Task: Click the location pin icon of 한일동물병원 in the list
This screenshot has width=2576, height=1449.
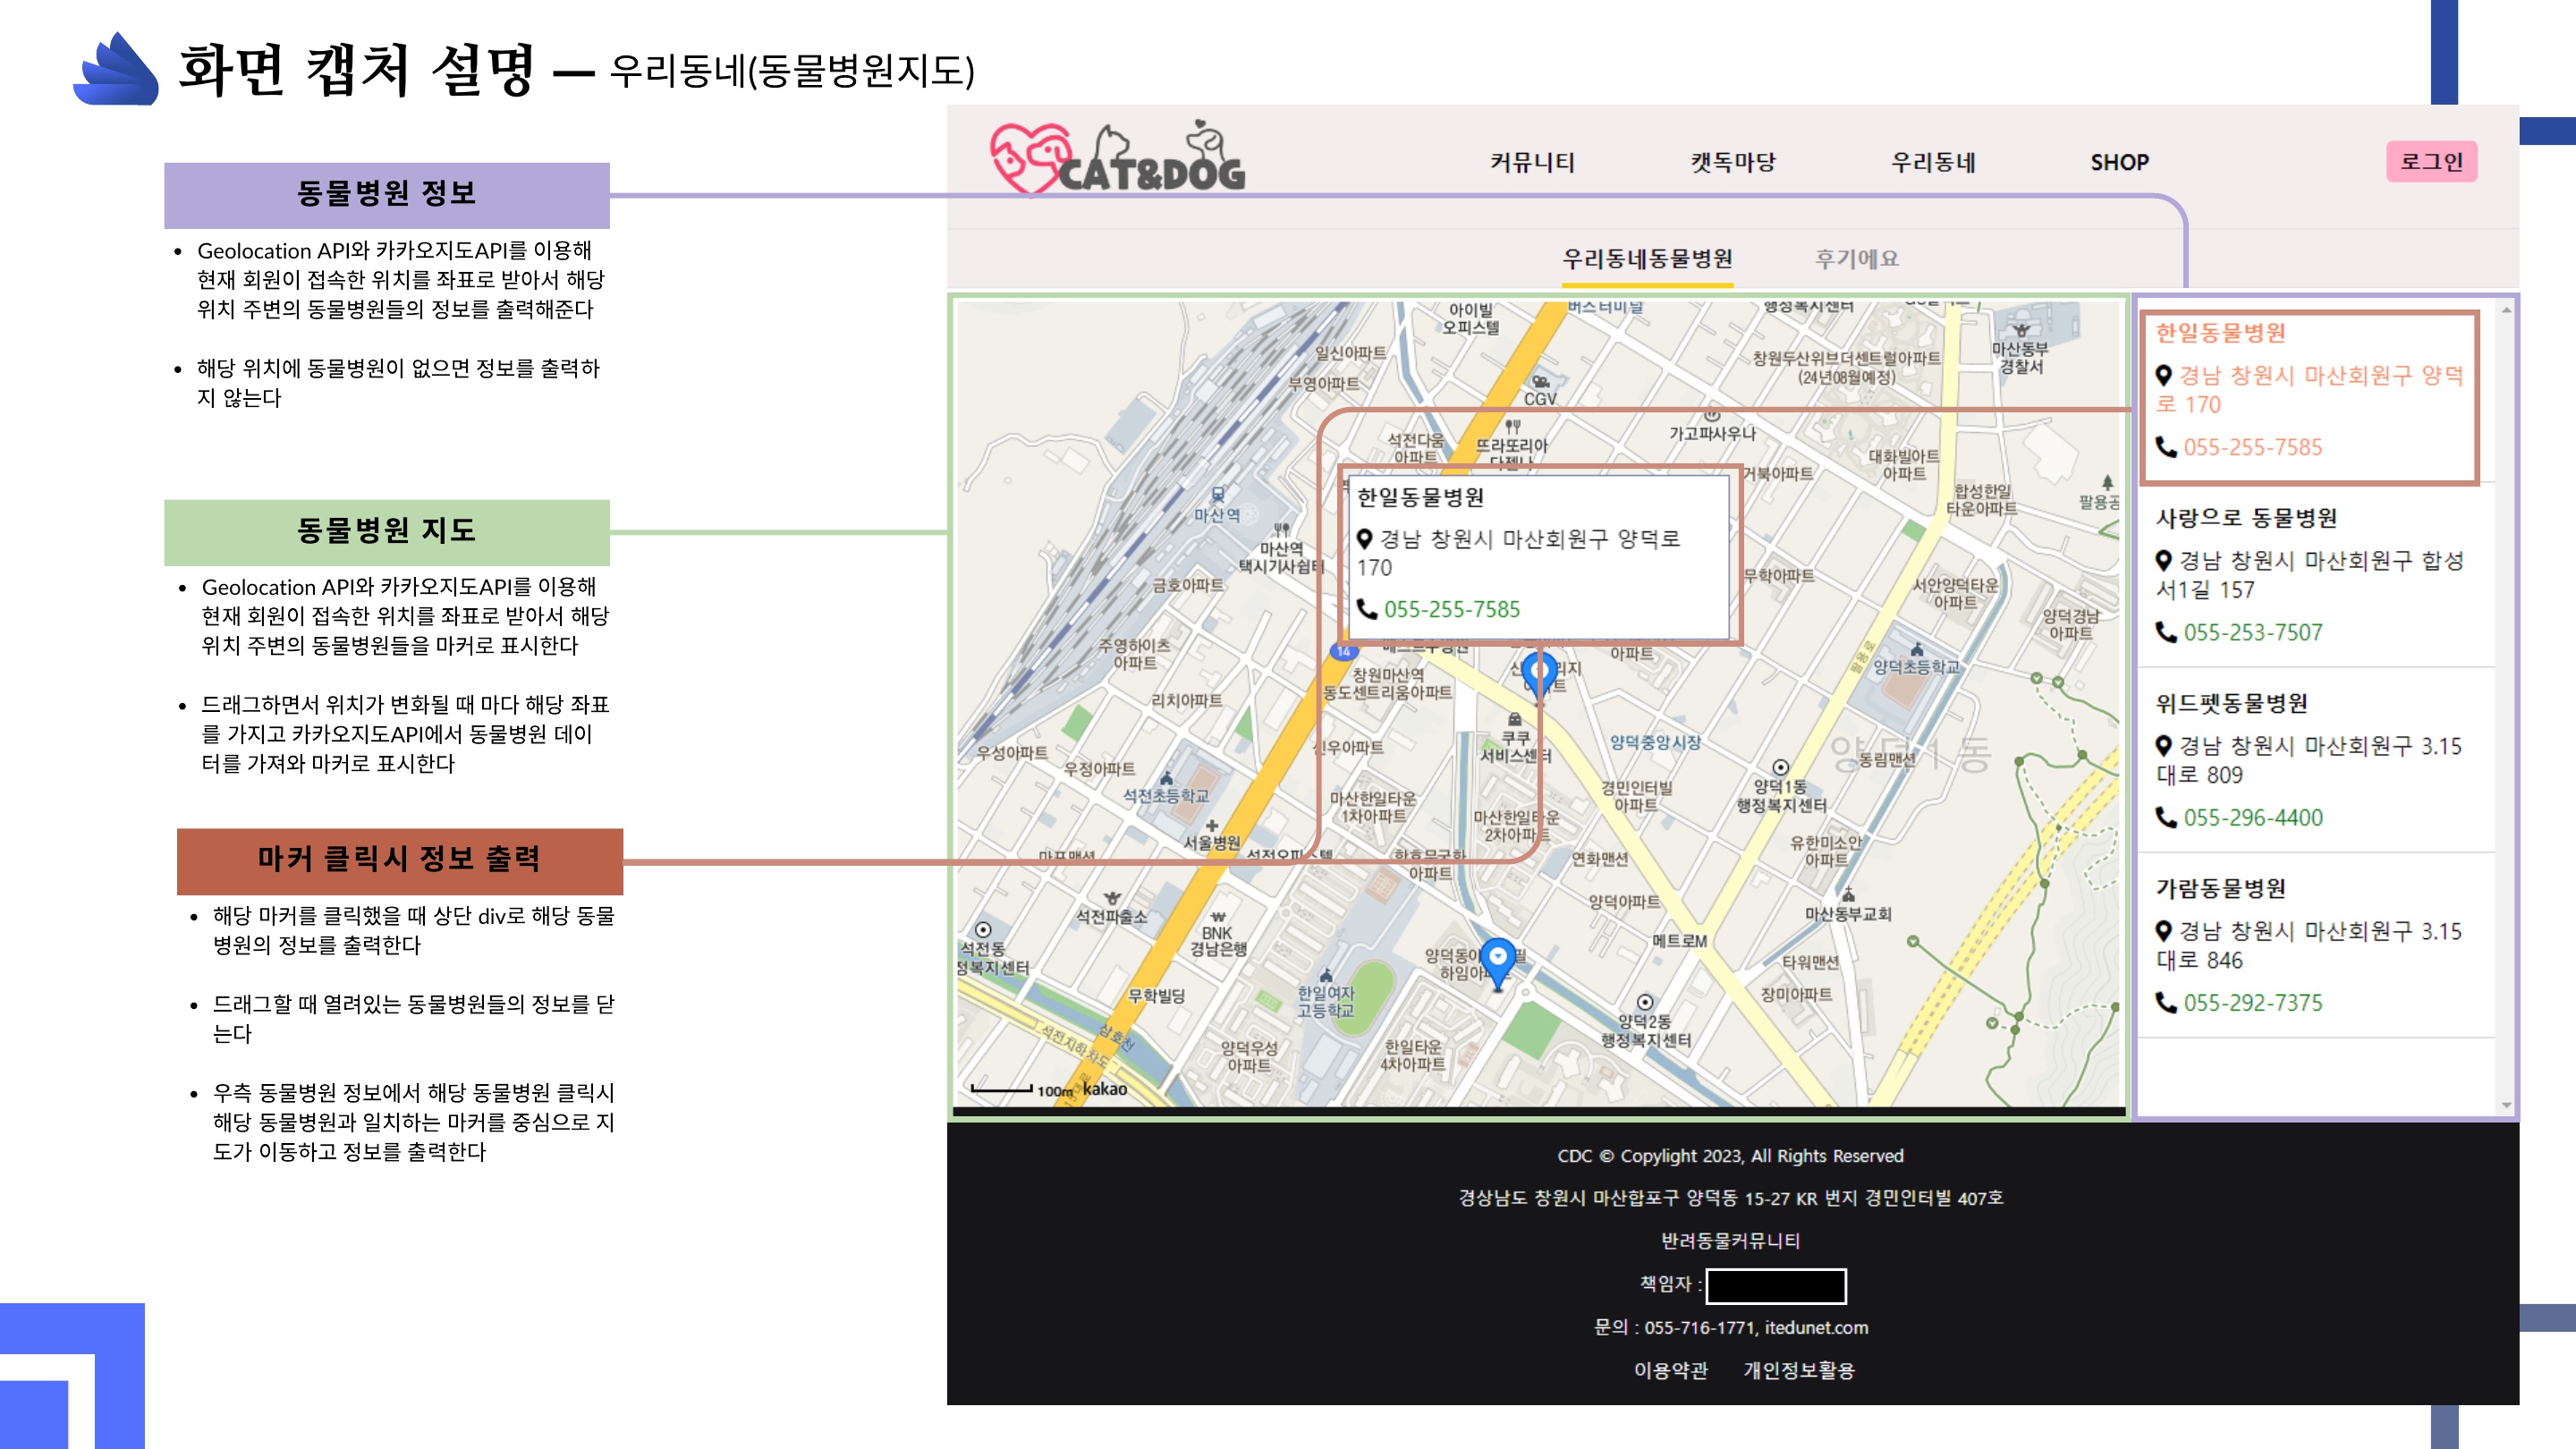Action: 2163,376
